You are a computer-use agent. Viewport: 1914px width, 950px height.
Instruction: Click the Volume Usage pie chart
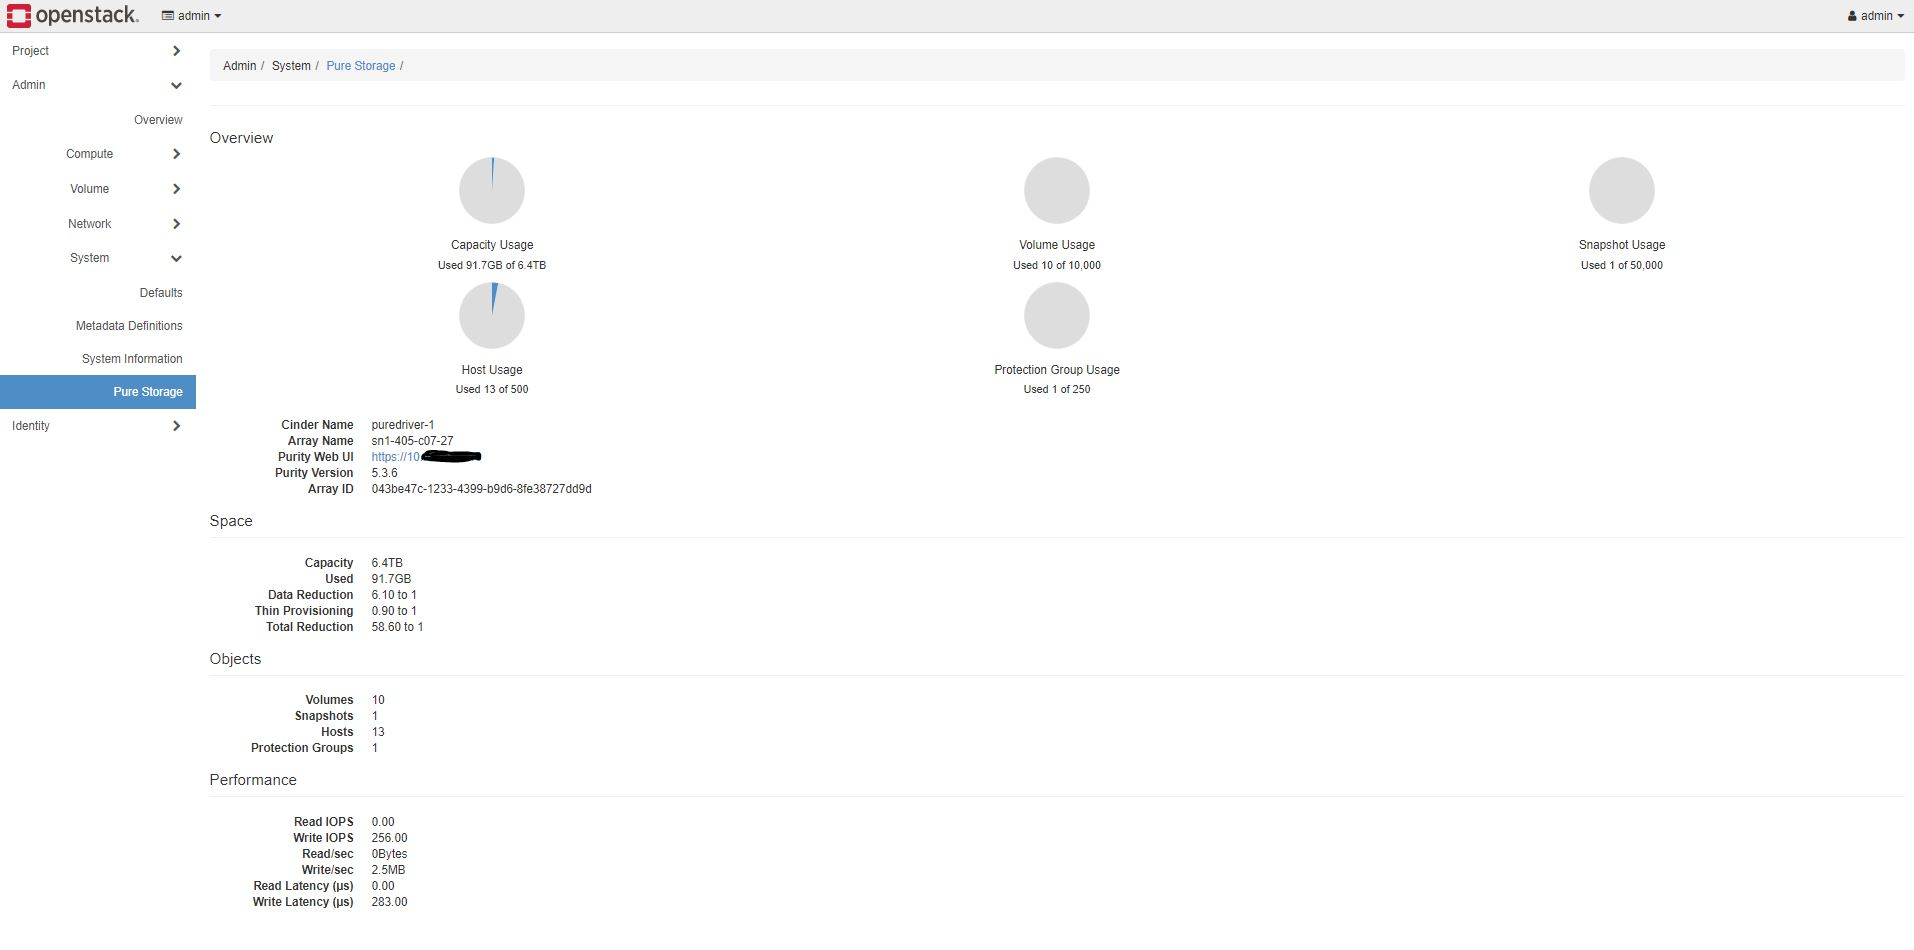point(1057,190)
